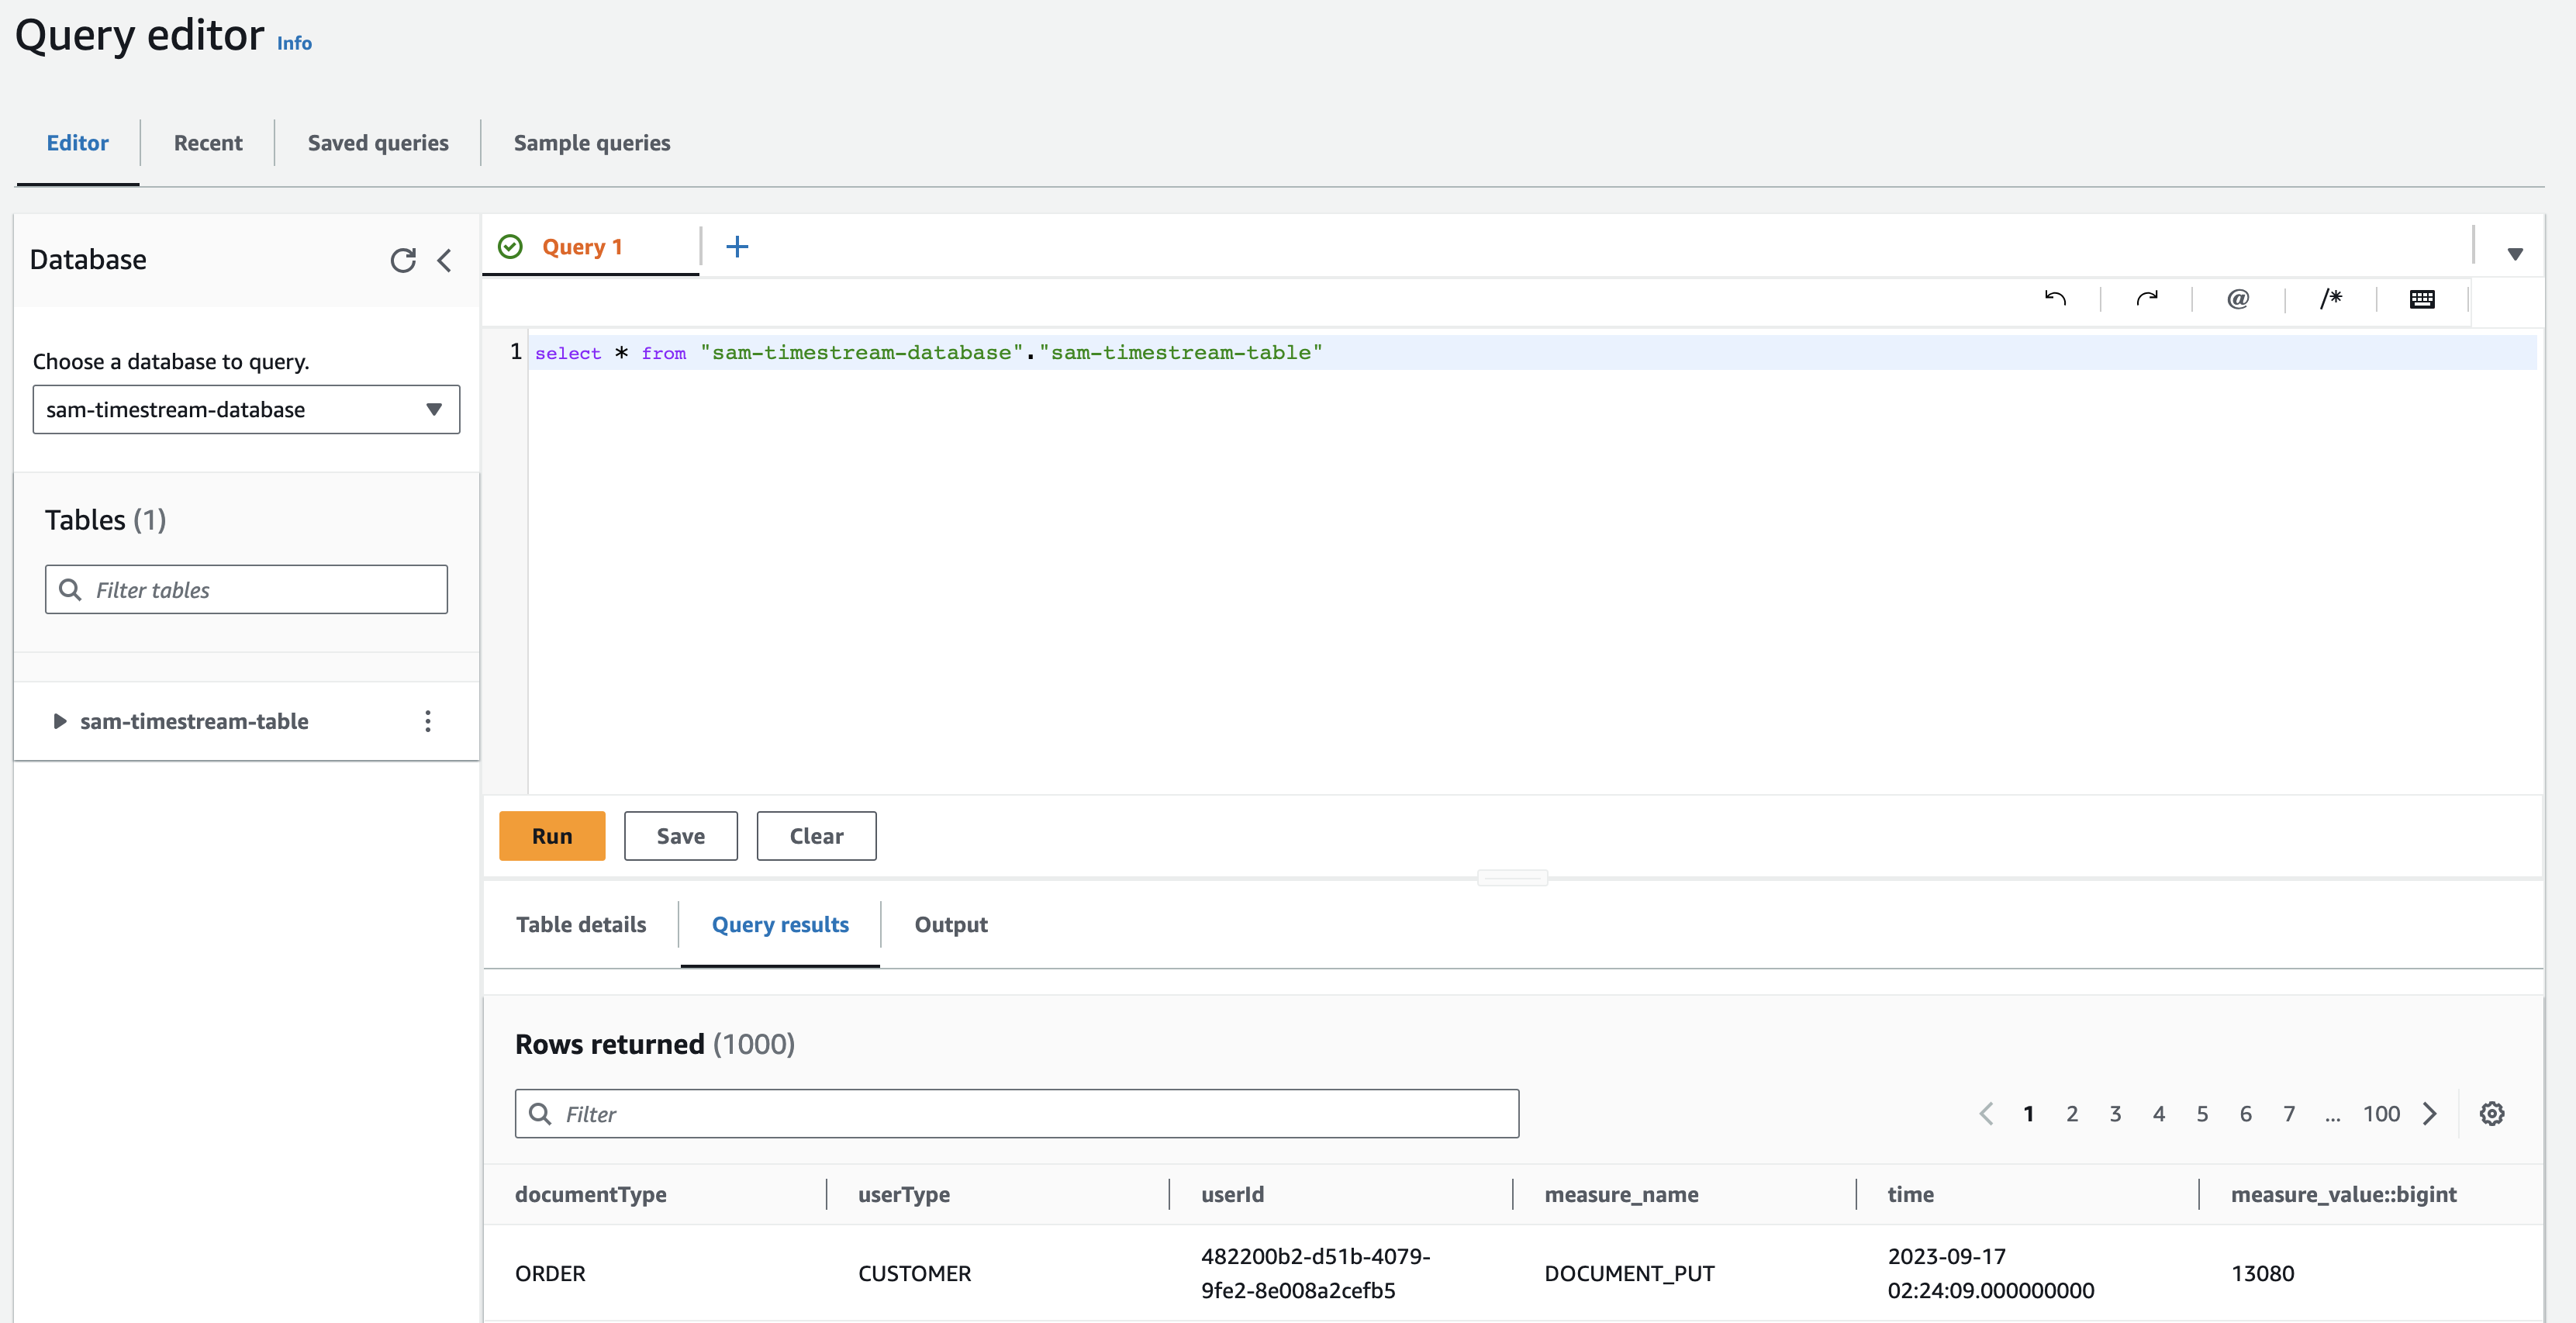Open the Saved queries tab

point(378,143)
